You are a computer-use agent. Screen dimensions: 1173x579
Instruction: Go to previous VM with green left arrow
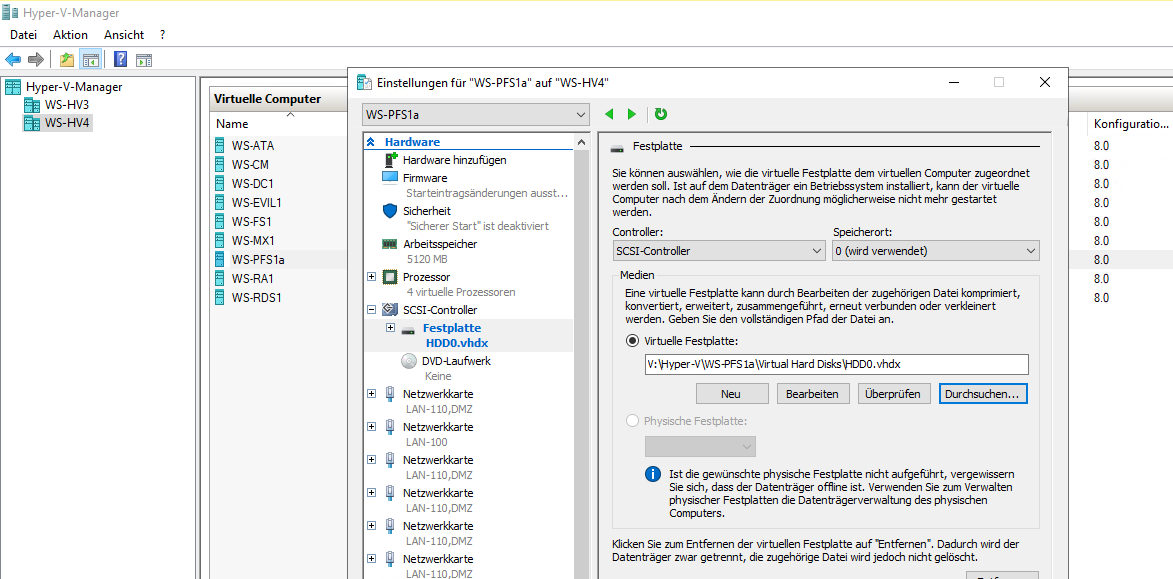(x=609, y=114)
